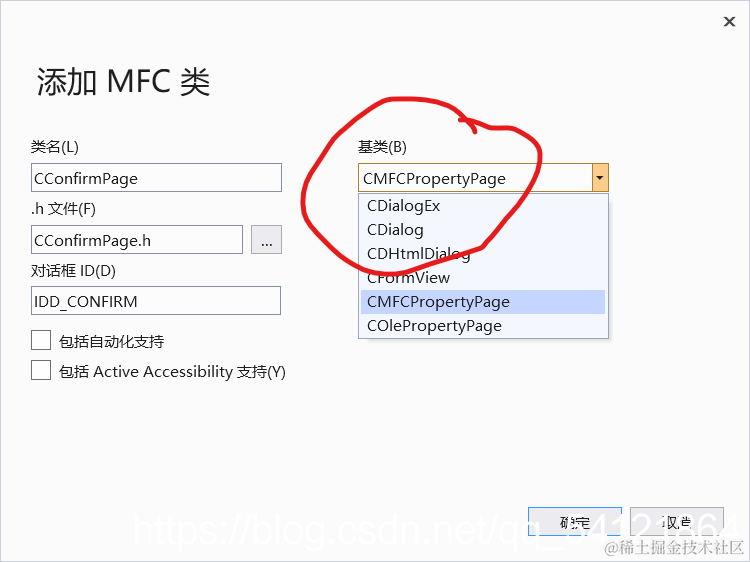750x562 pixels.
Task: Click the 添加 MFC 类 dialog title
Action: [123, 81]
